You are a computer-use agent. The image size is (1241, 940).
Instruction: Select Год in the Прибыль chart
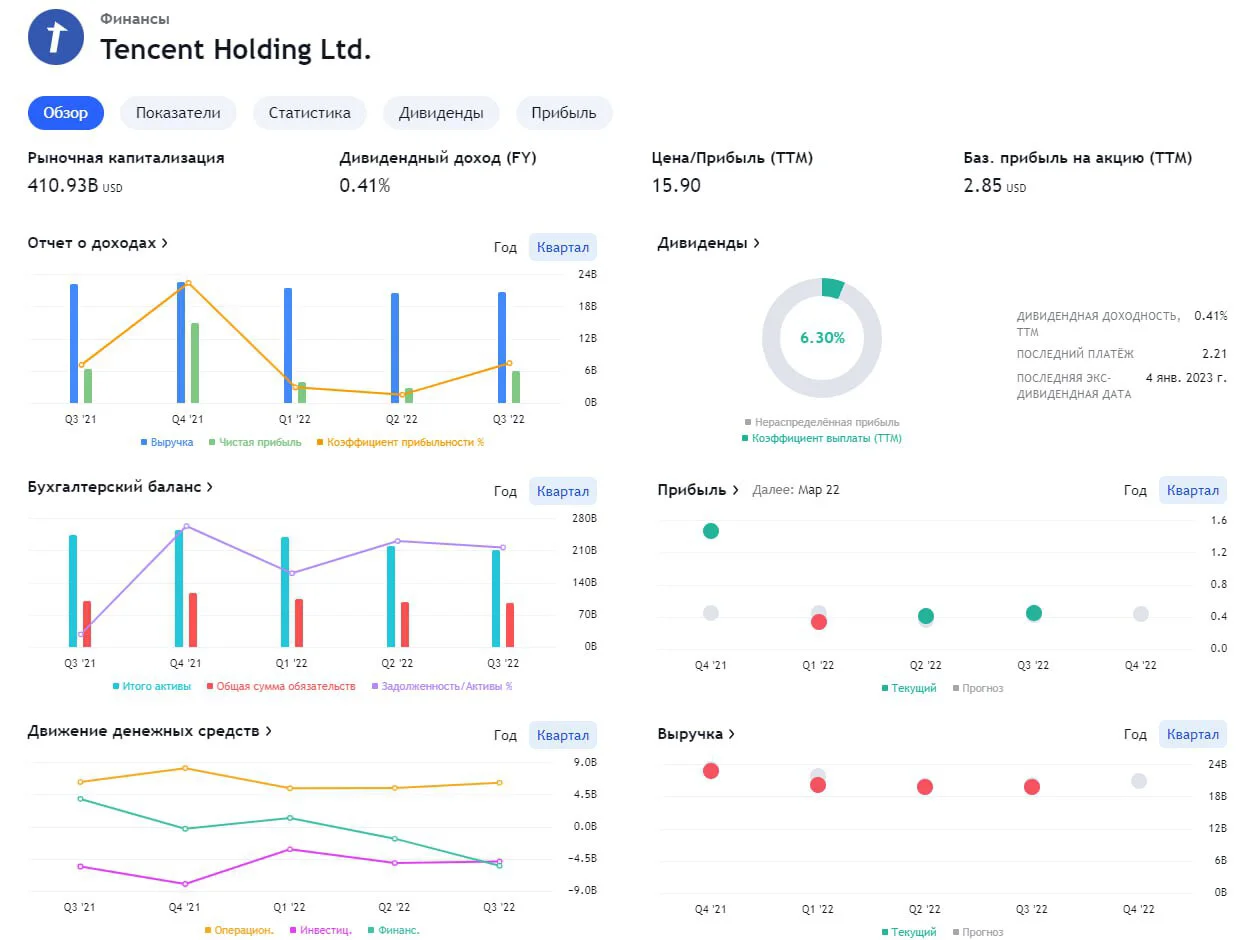click(x=1135, y=490)
